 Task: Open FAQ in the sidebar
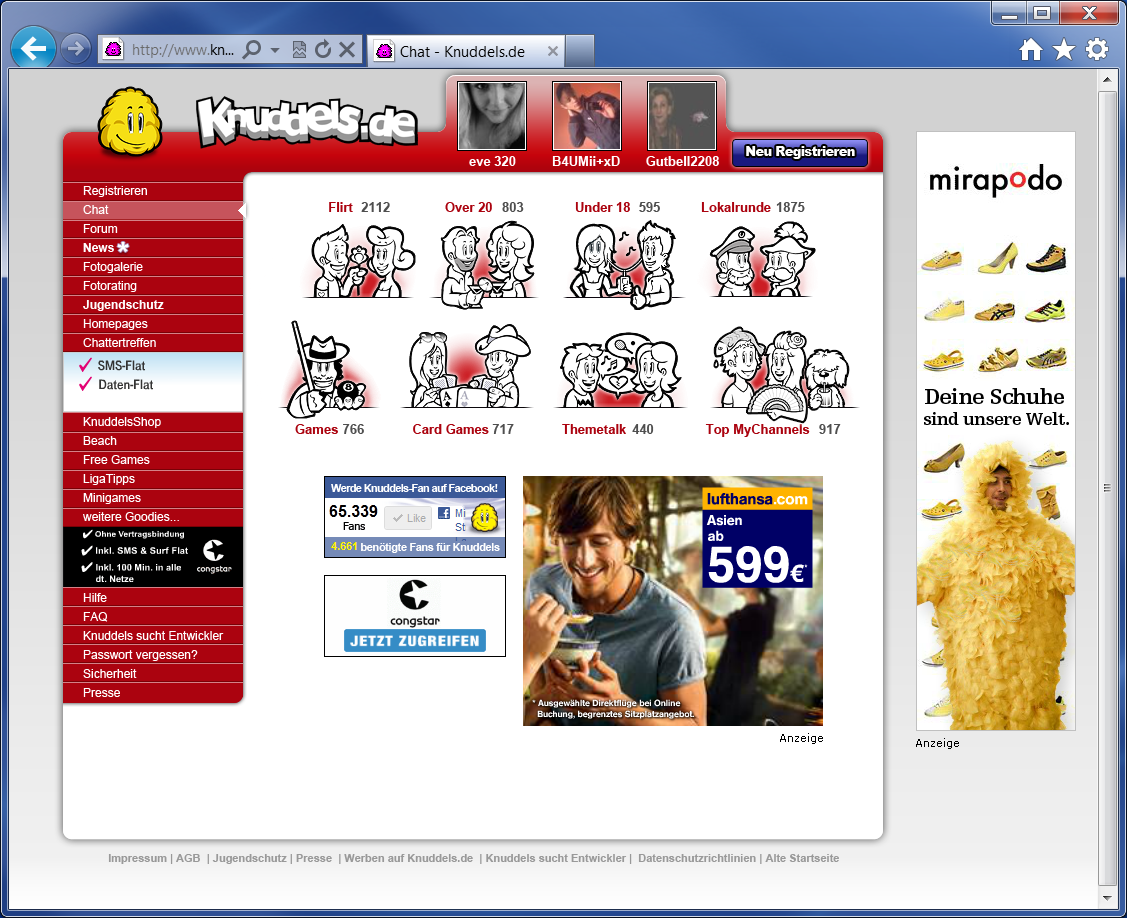153,617
